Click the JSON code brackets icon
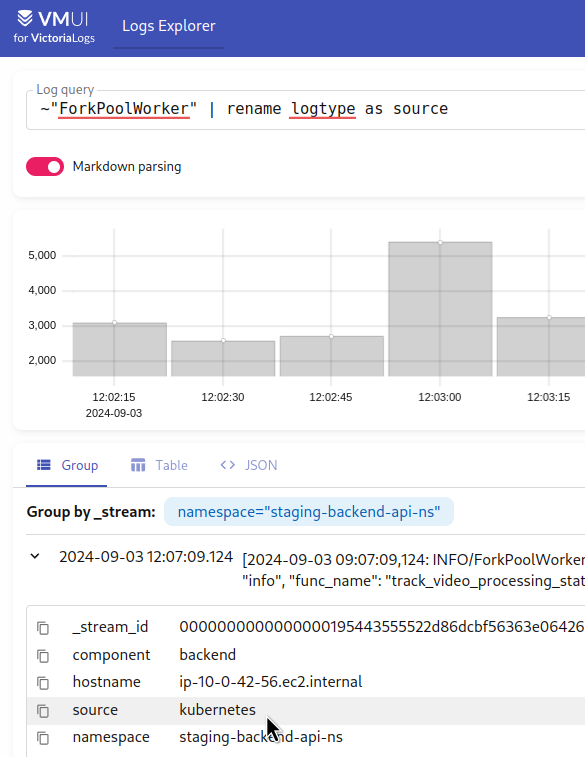The image size is (585, 757). pyautogui.click(x=227, y=465)
